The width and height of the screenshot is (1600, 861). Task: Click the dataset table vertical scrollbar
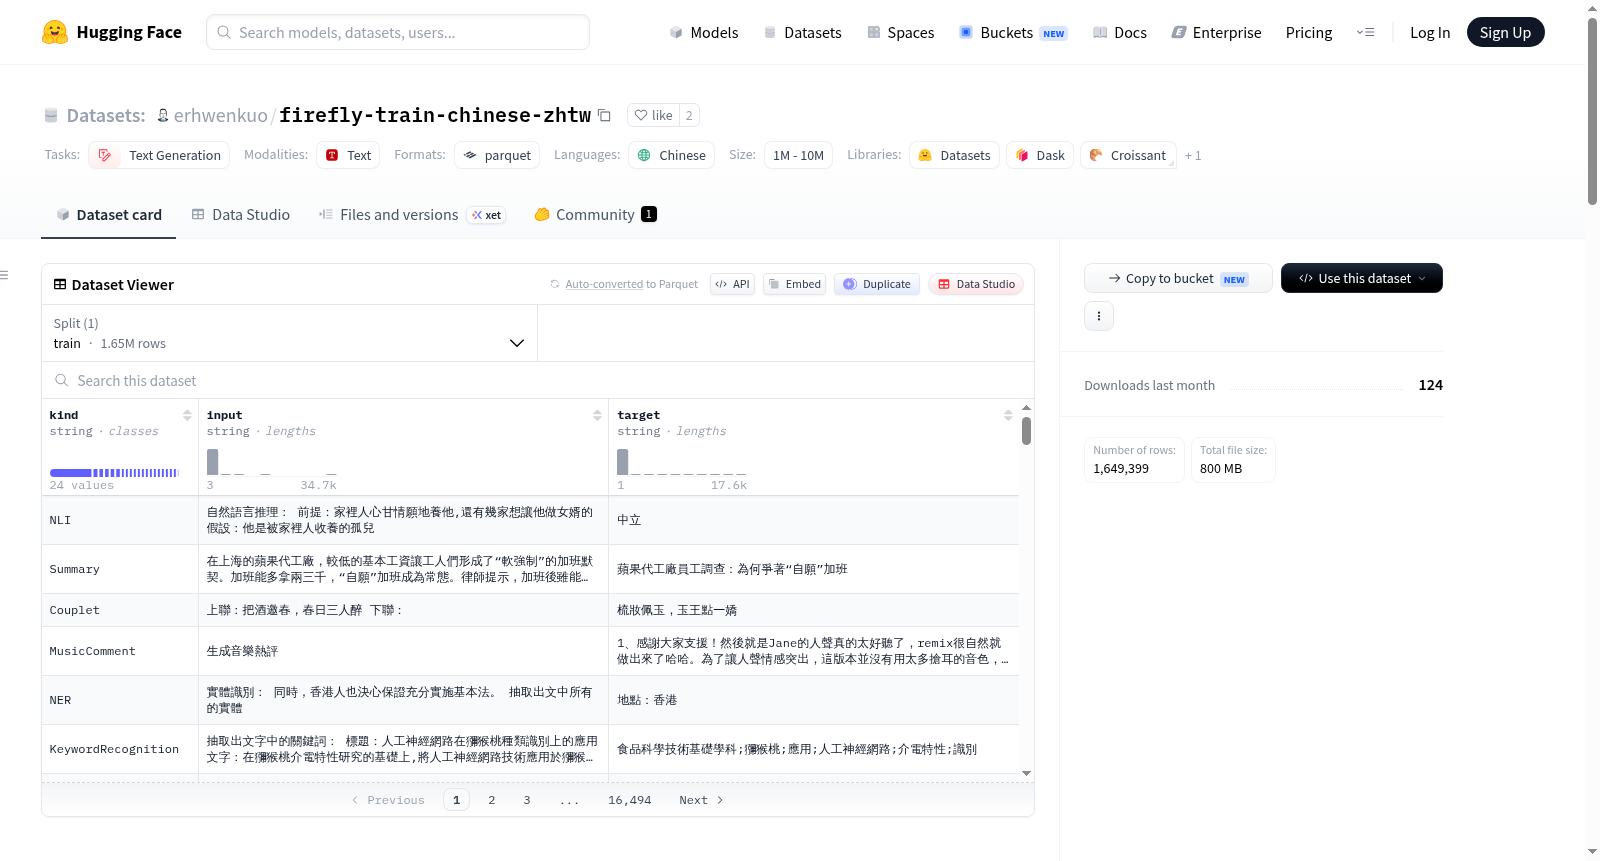pyautogui.click(x=1026, y=430)
